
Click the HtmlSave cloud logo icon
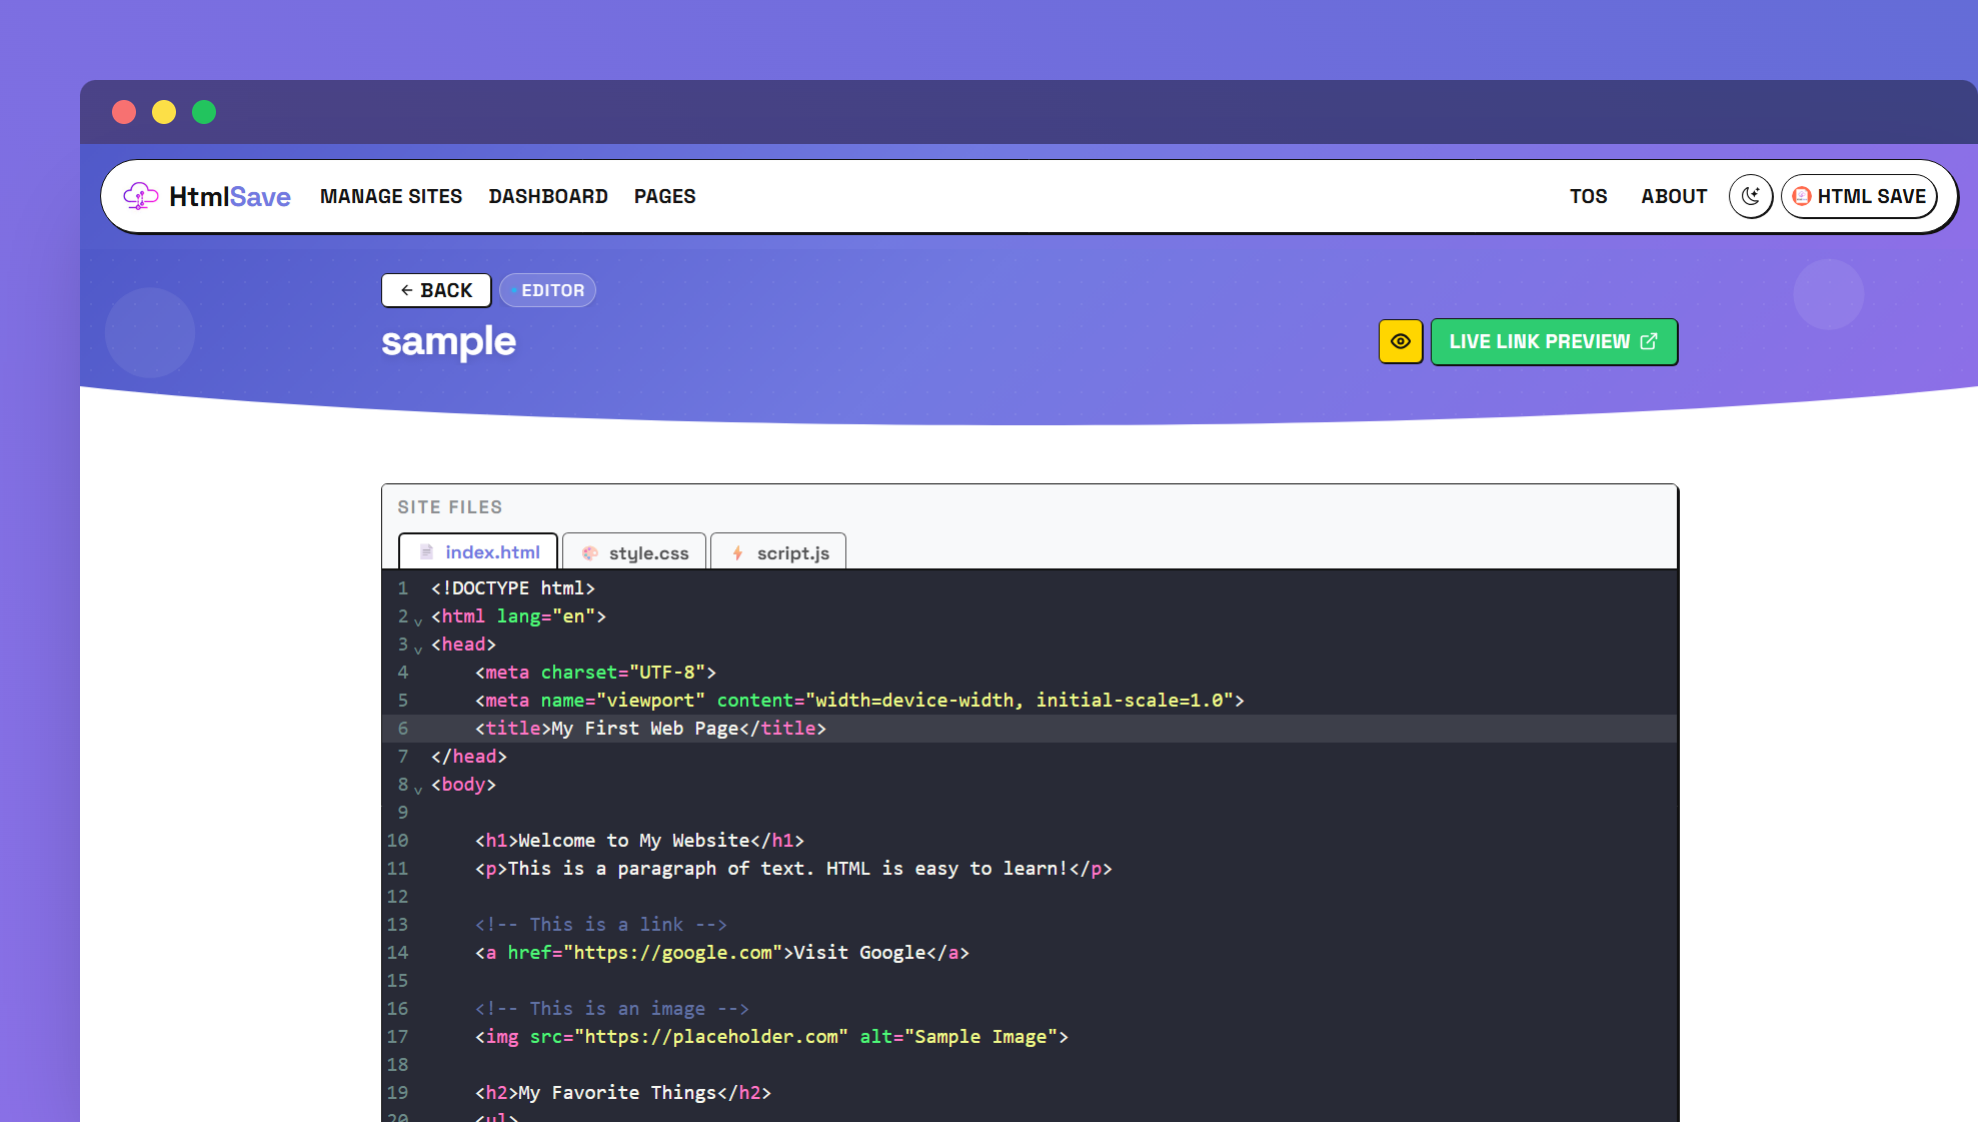[x=140, y=196]
